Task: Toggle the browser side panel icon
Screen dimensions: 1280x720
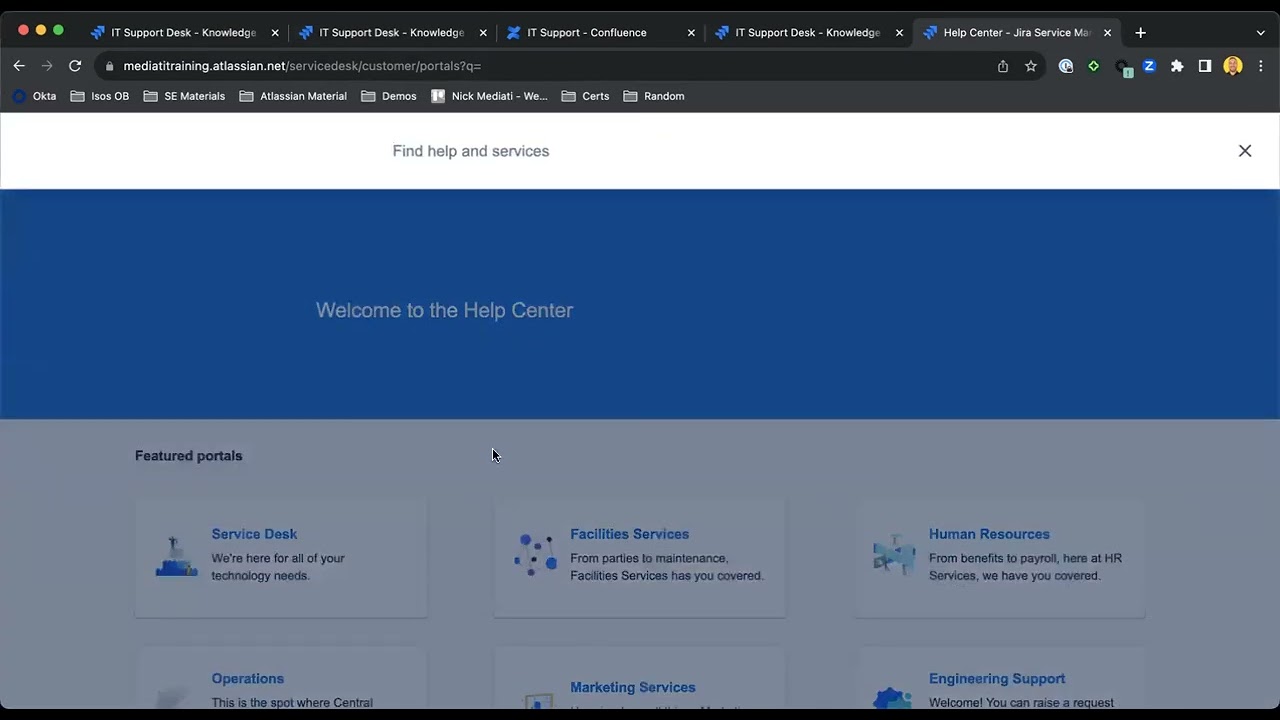Action: 1205,66
